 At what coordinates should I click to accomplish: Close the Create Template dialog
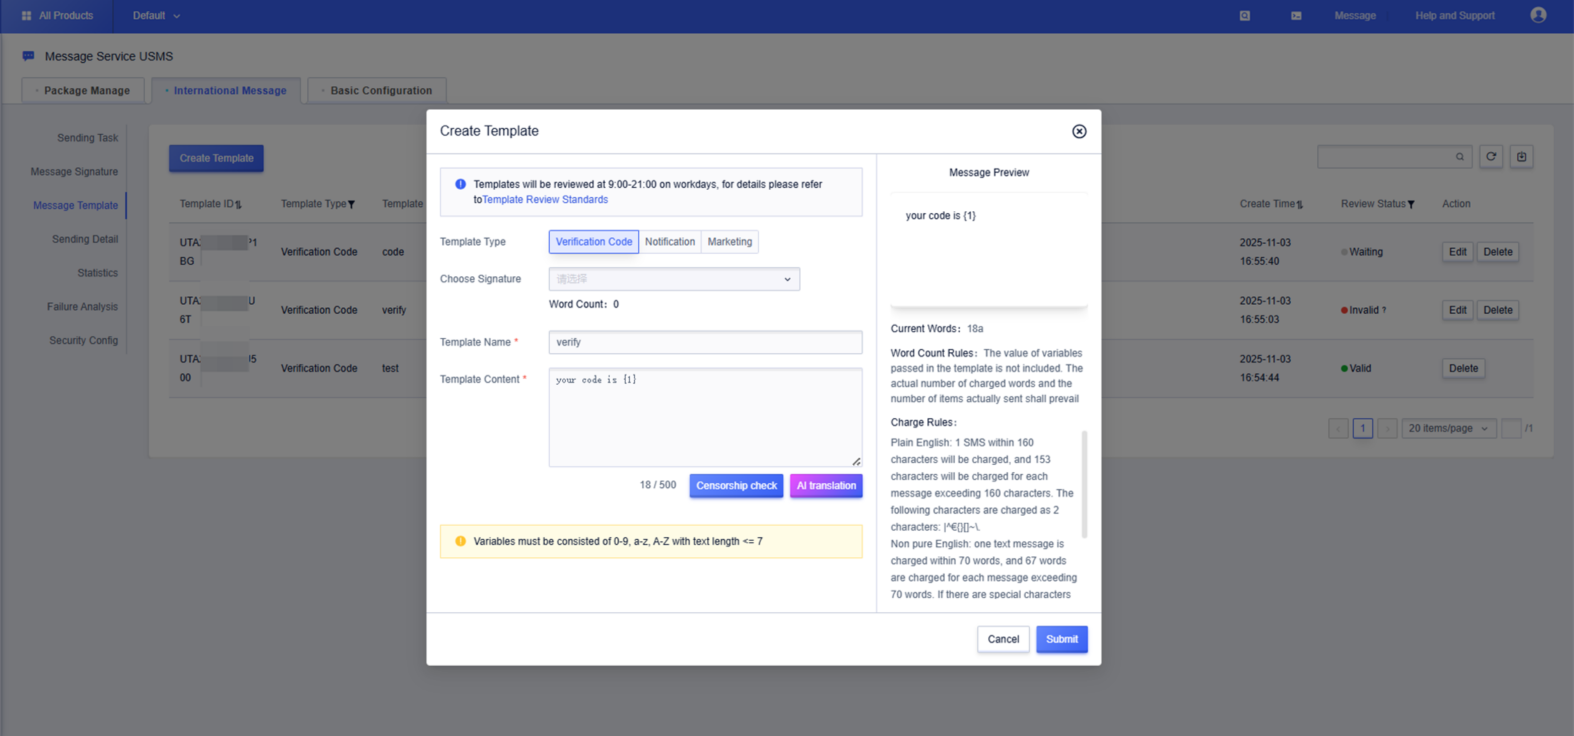(x=1079, y=131)
